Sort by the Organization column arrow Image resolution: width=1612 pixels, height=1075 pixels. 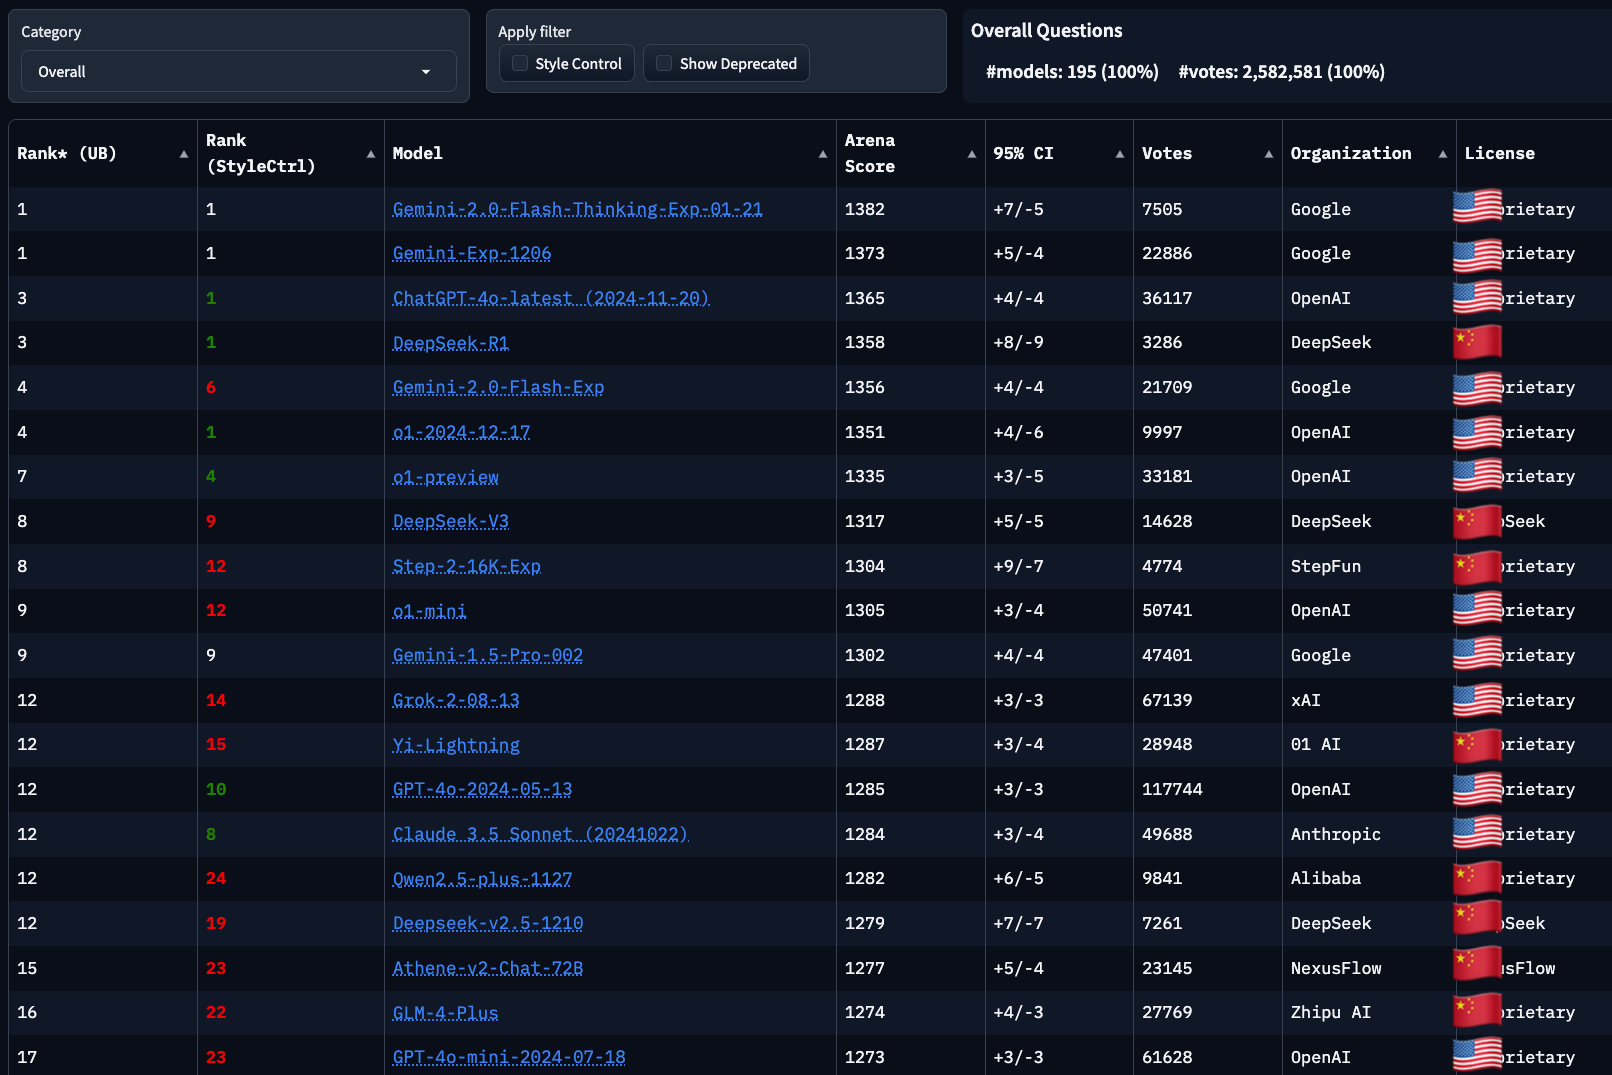click(1443, 154)
